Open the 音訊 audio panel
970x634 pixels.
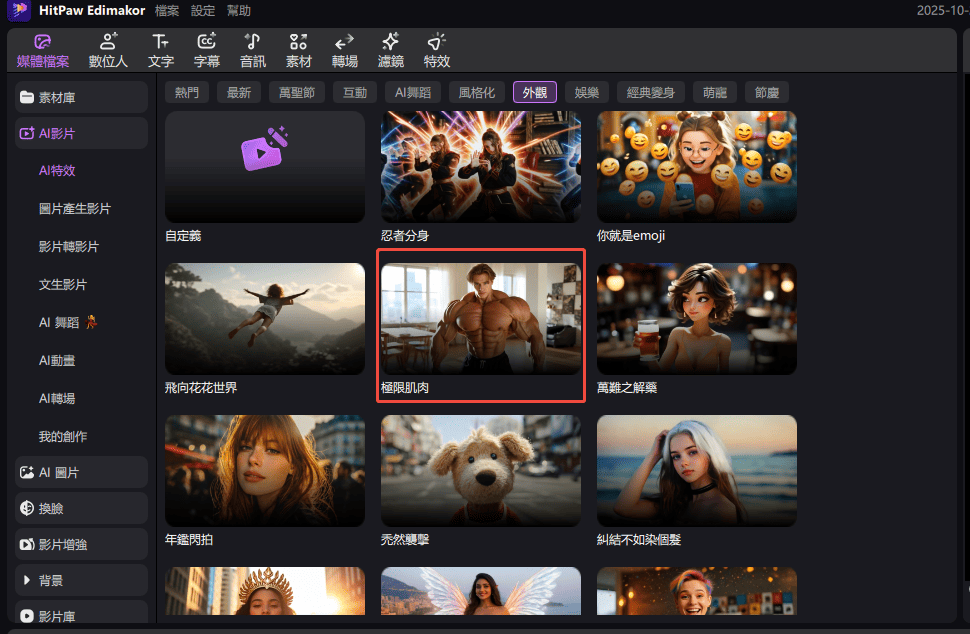(x=253, y=49)
